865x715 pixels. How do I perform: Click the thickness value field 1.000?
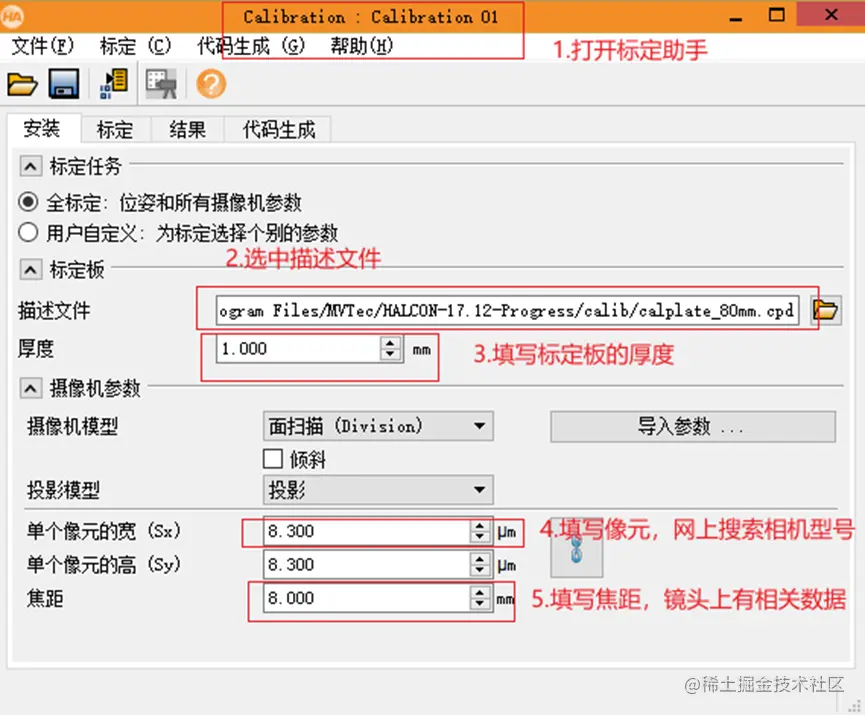tap(298, 349)
